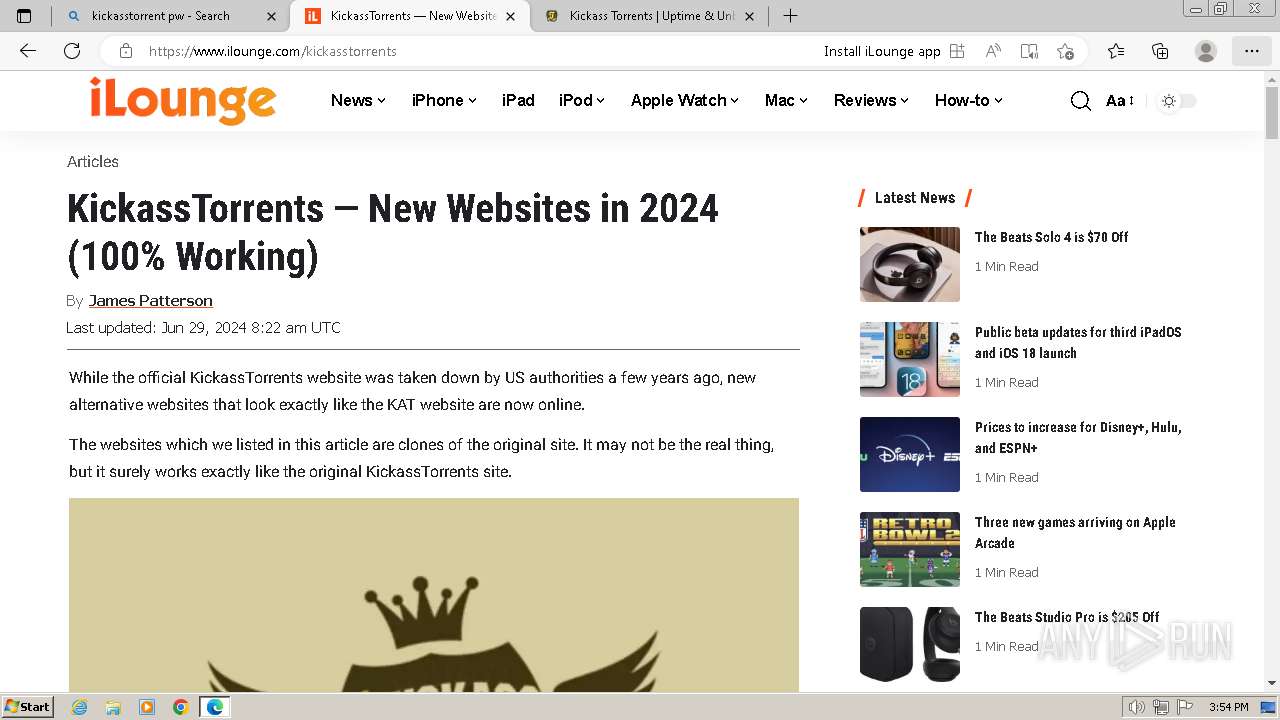Toggle dark mode switch

[1177, 101]
